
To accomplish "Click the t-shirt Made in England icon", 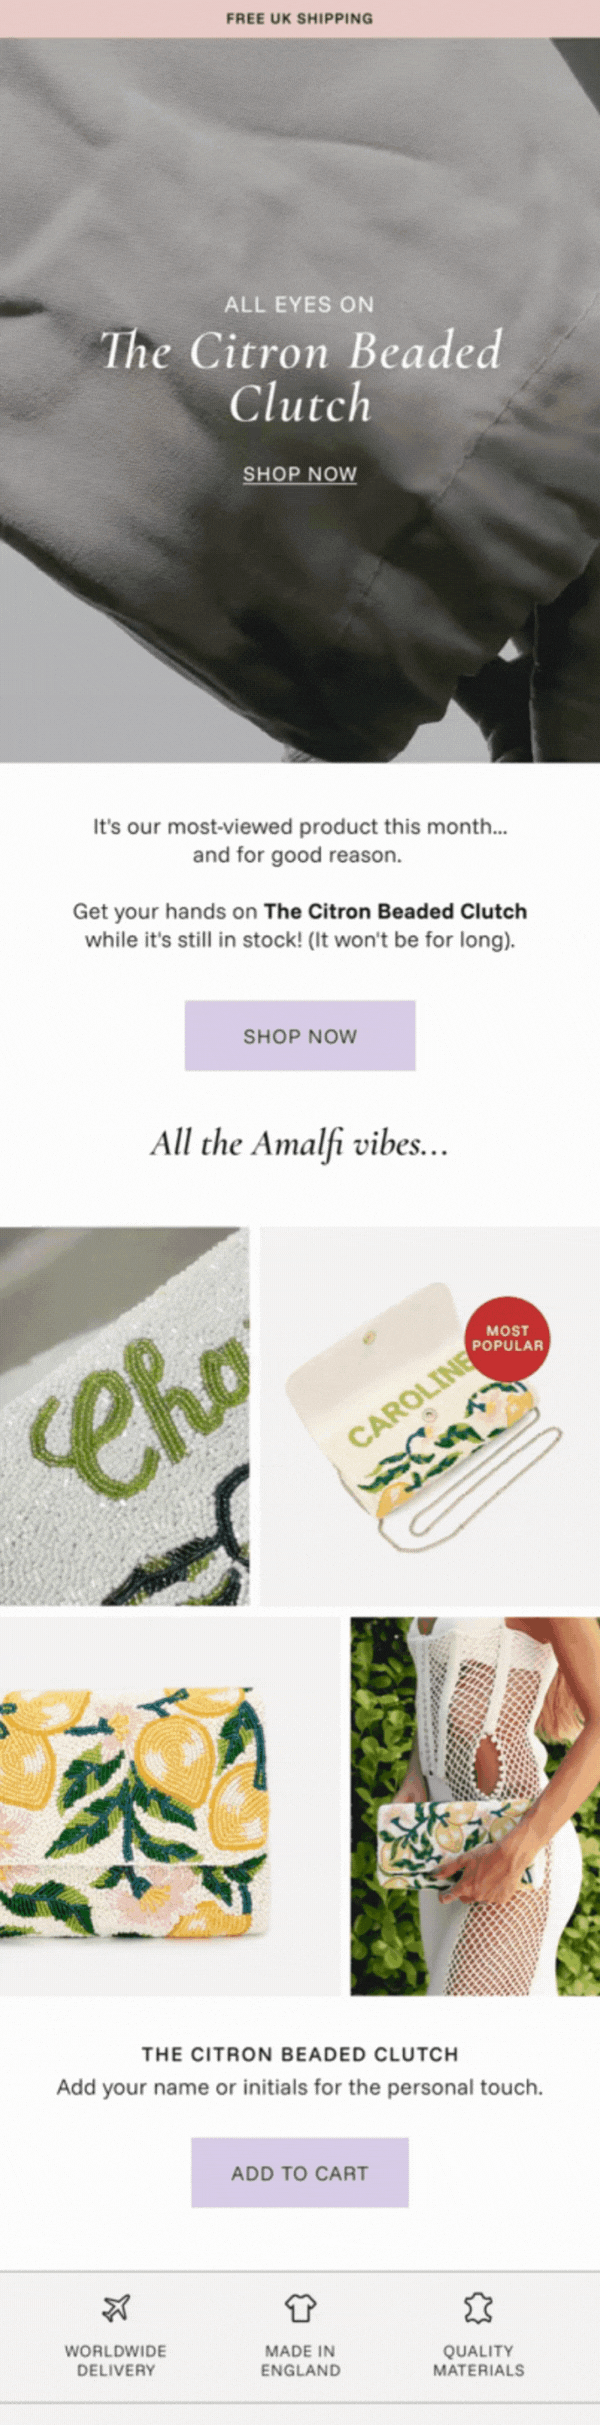I will click(x=300, y=2307).
